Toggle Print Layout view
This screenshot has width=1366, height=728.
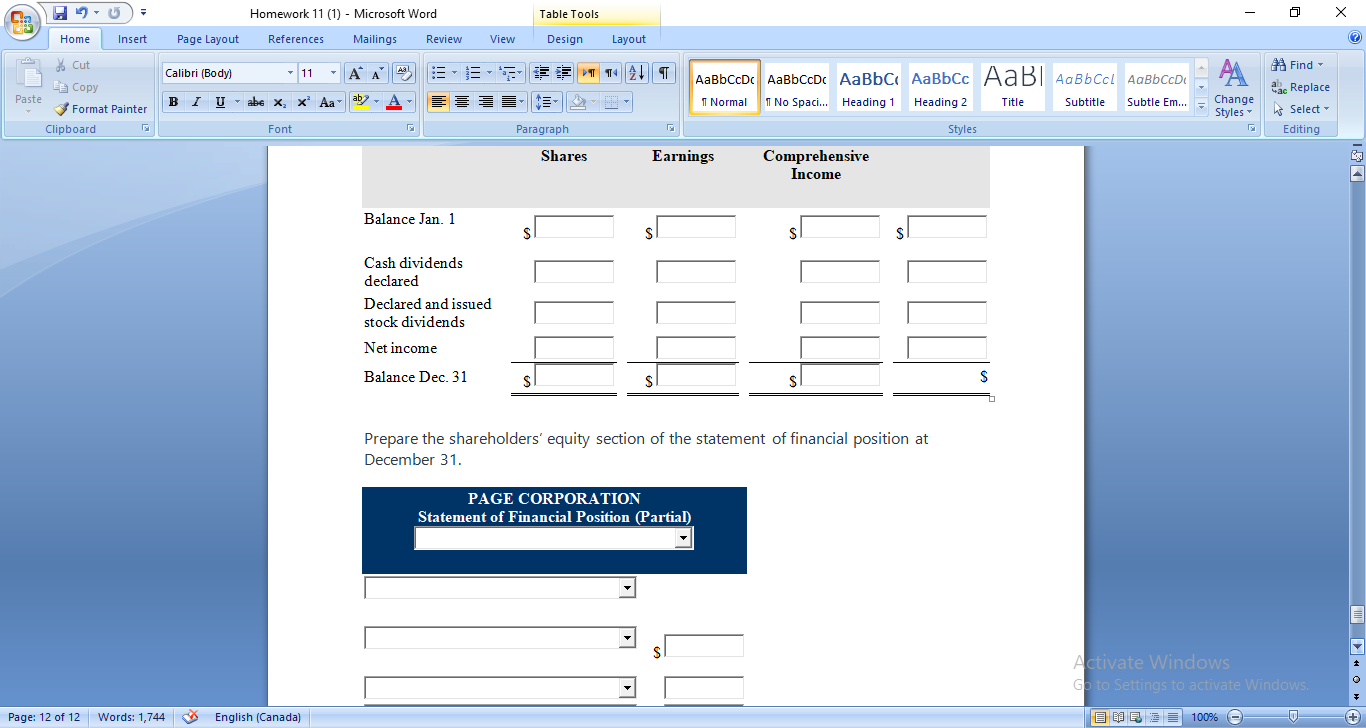click(1100, 717)
